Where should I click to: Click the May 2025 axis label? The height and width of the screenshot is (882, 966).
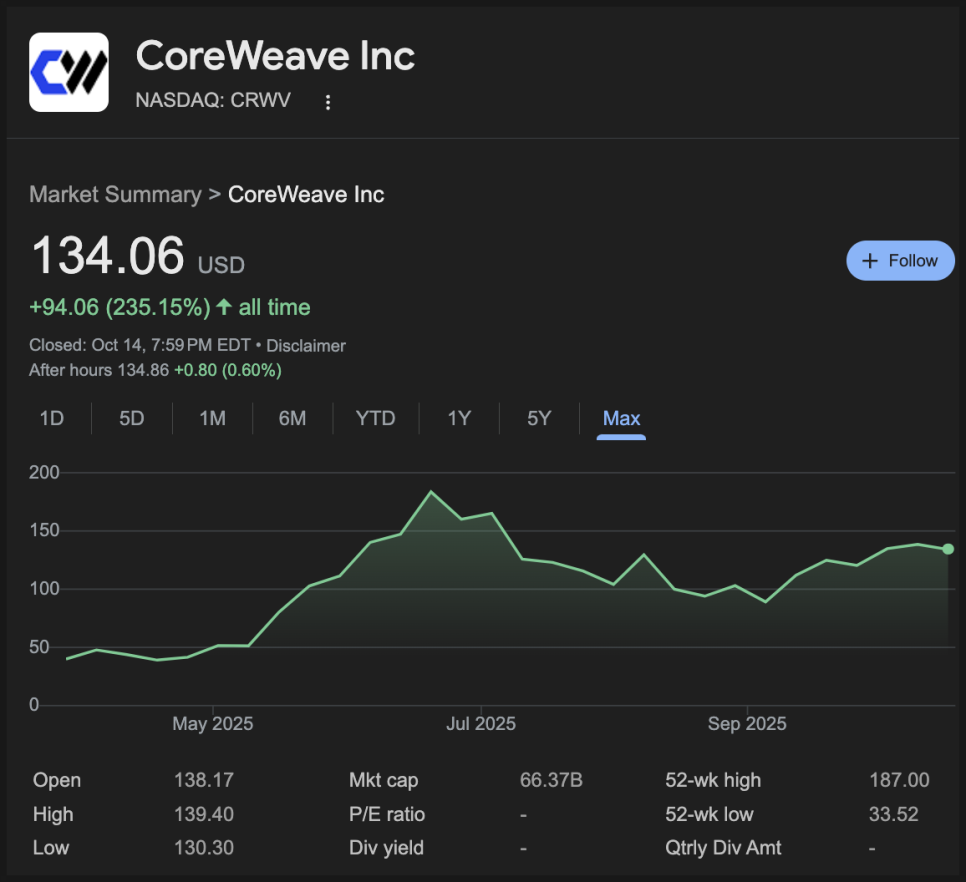click(x=213, y=723)
